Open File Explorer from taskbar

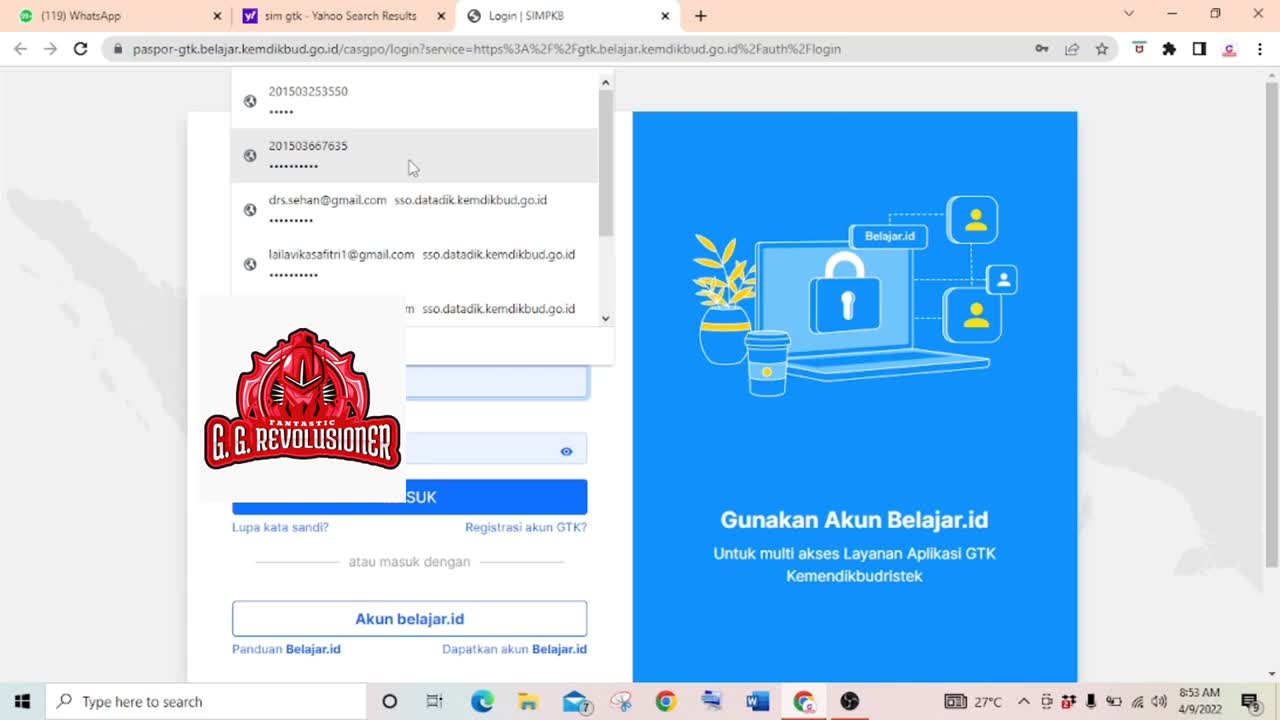coord(527,701)
